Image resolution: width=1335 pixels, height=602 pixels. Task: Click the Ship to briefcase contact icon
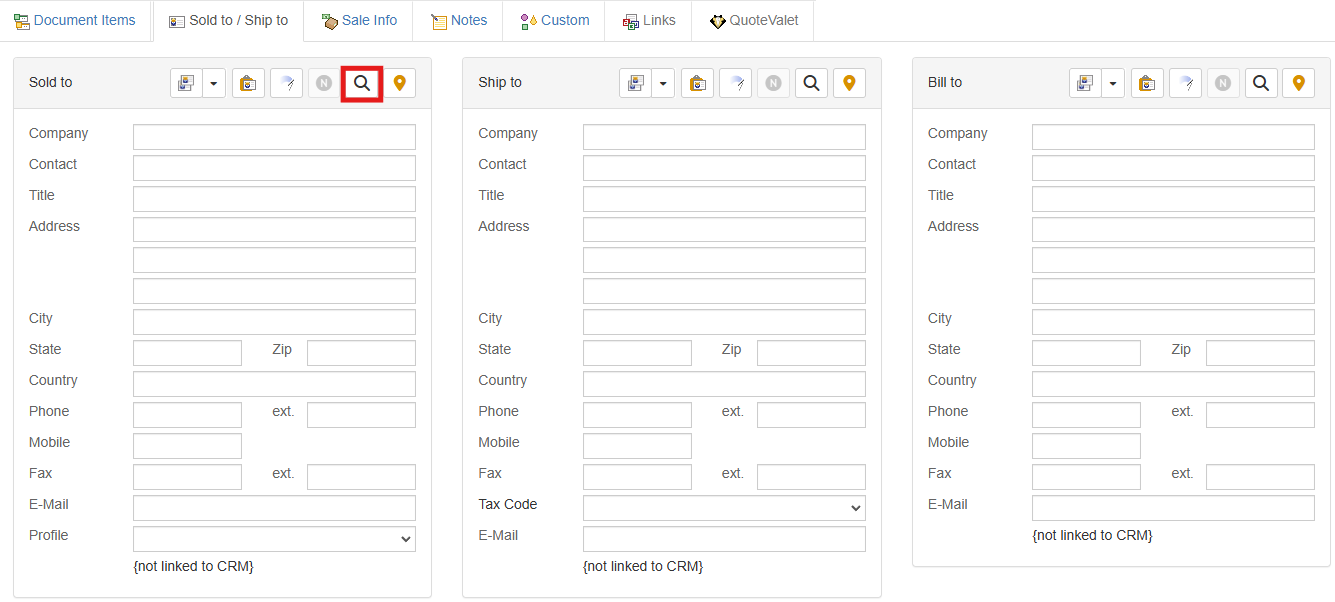[698, 83]
